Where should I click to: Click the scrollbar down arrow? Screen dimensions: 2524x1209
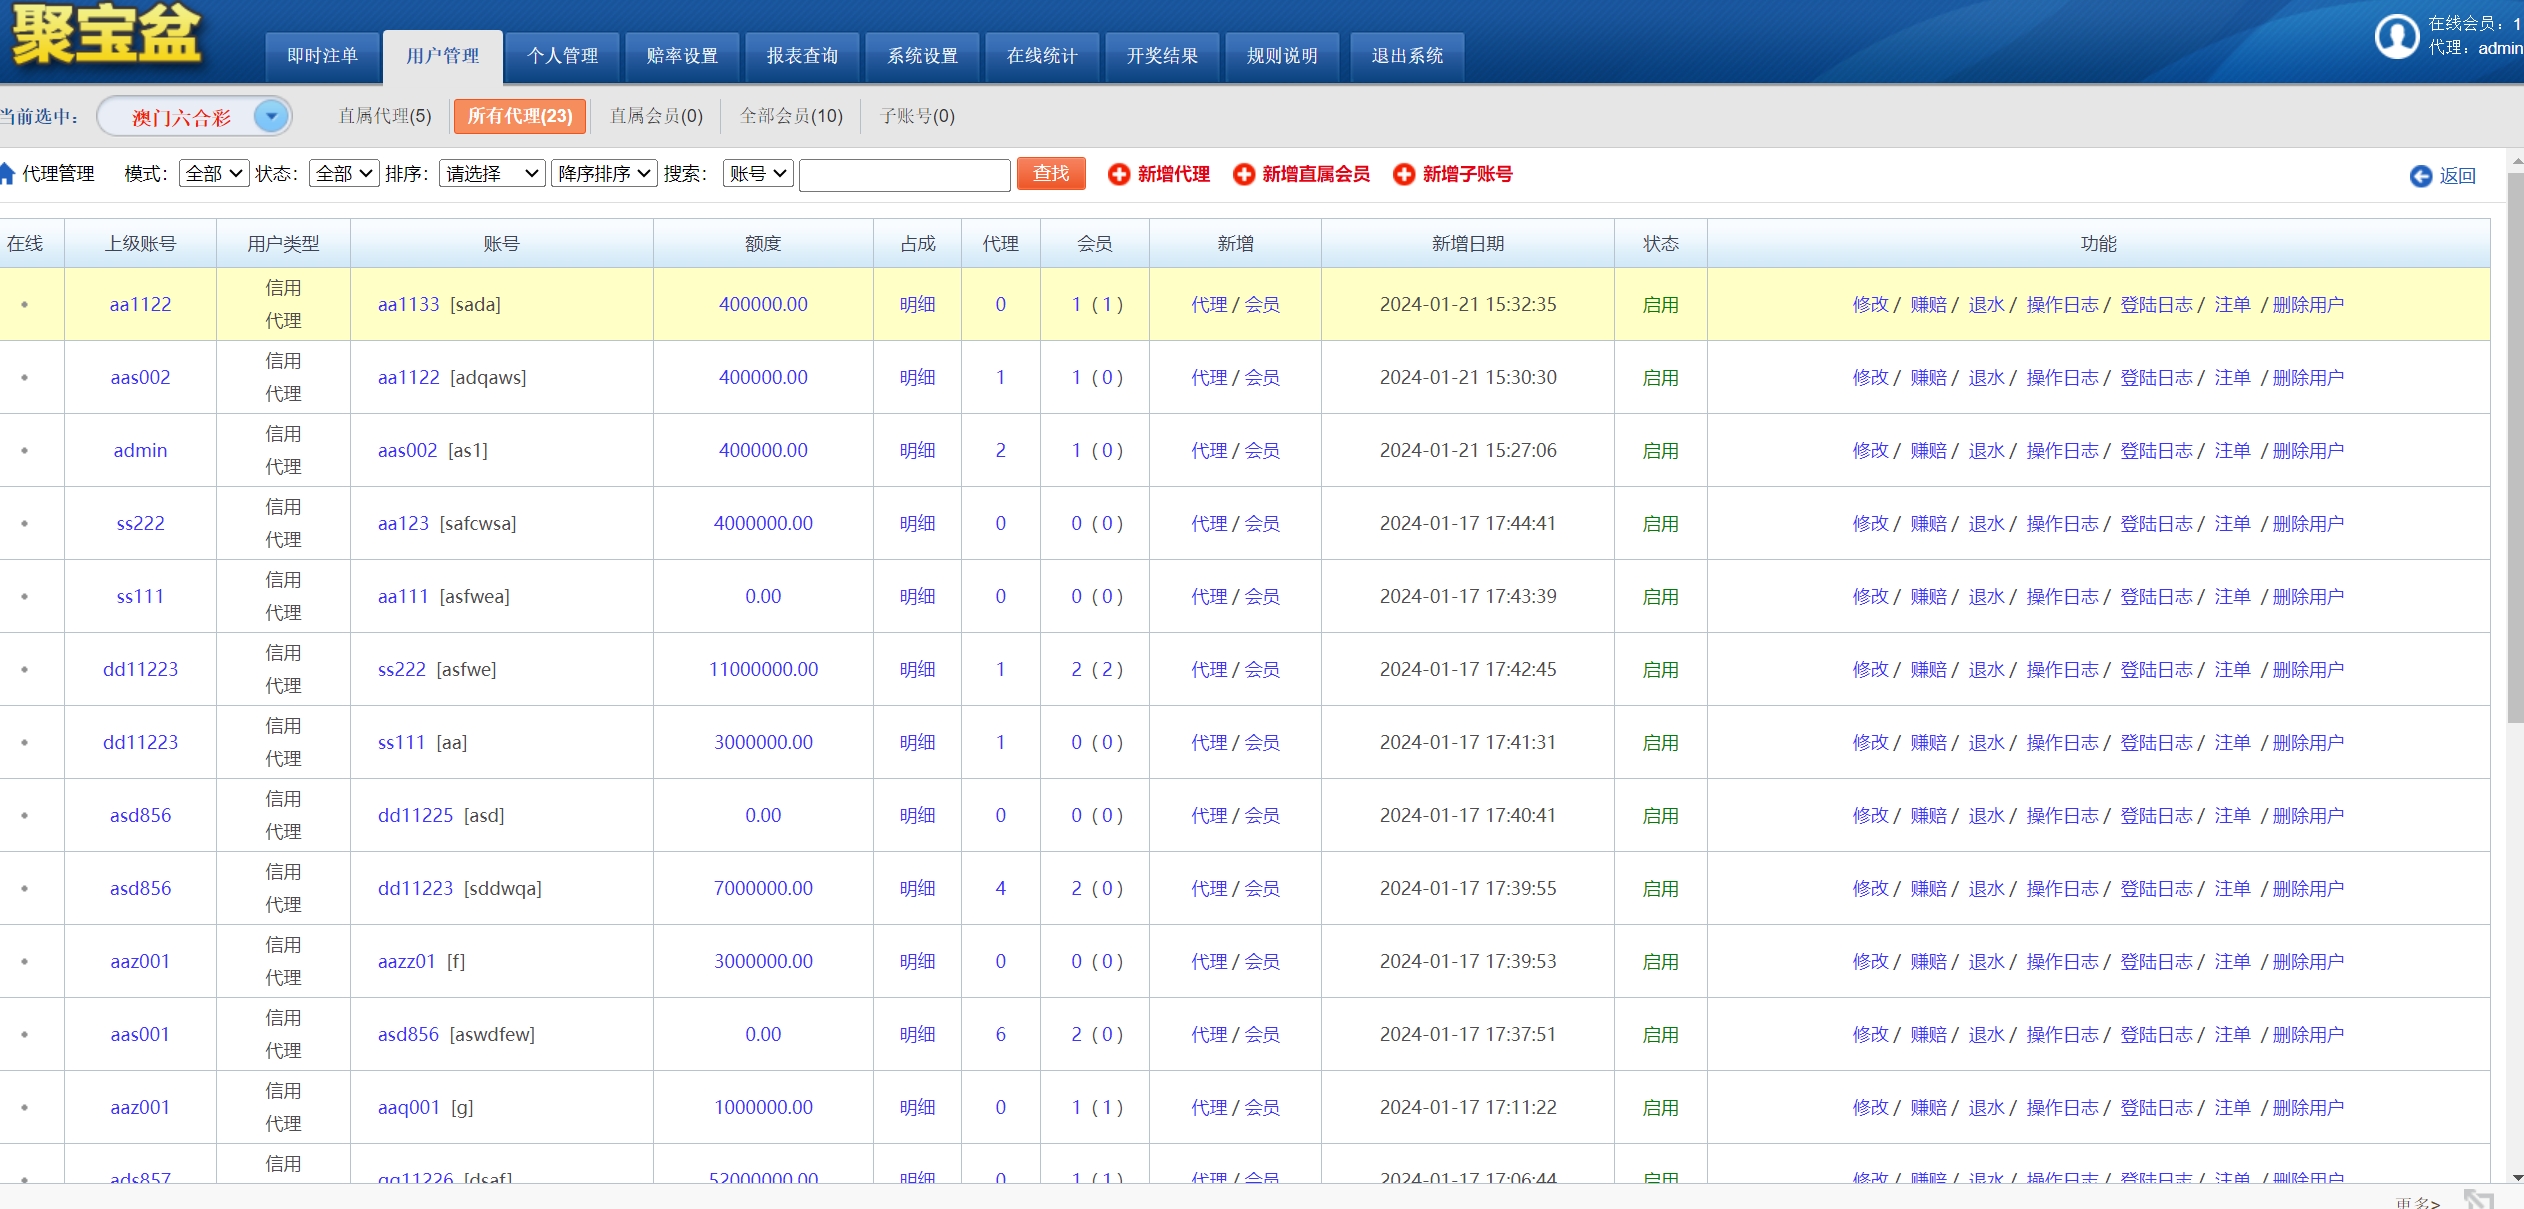coord(2516,1177)
